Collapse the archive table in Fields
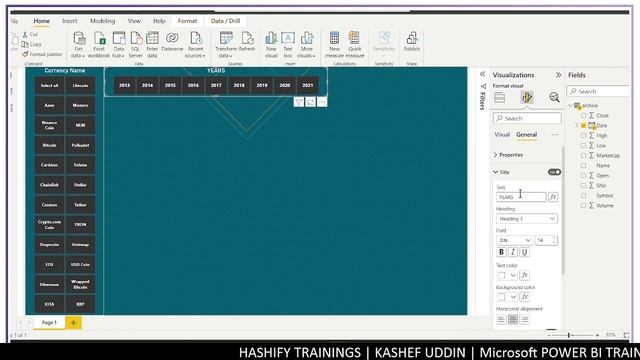This screenshot has height=360, width=640. point(571,106)
